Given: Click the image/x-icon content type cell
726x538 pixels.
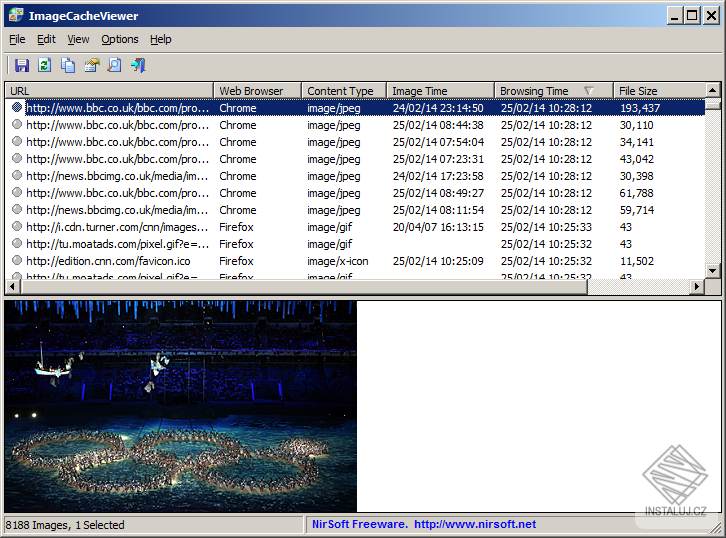Looking at the screenshot, I should pos(338,261).
